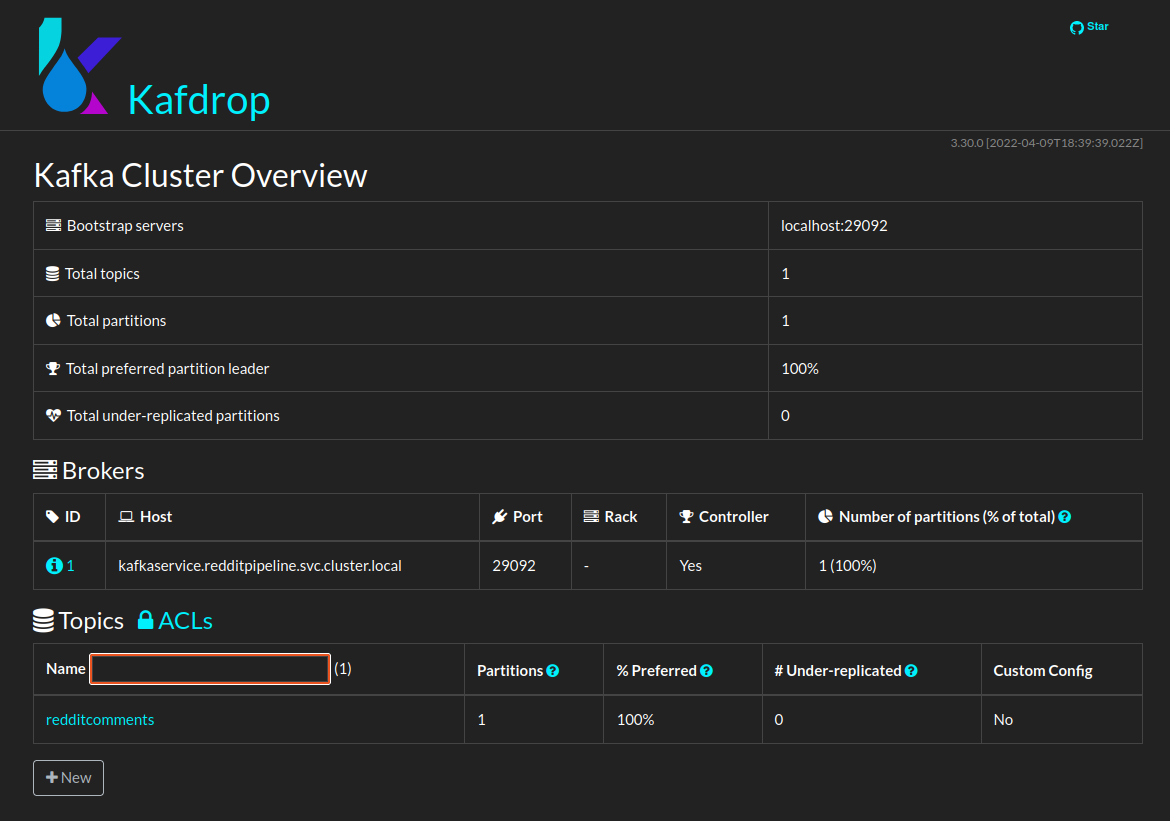
Task: Click the ACLs lock icon
Action: [x=146, y=619]
